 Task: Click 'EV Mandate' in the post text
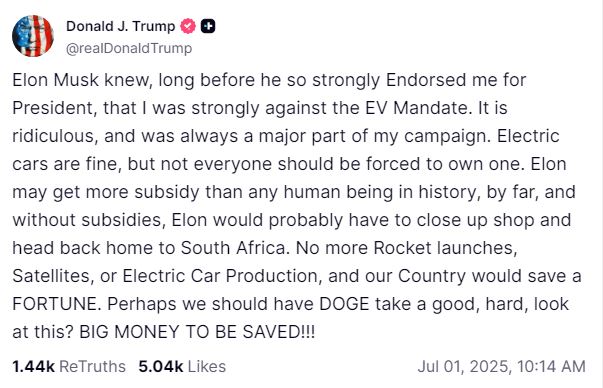click(x=417, y=108)
